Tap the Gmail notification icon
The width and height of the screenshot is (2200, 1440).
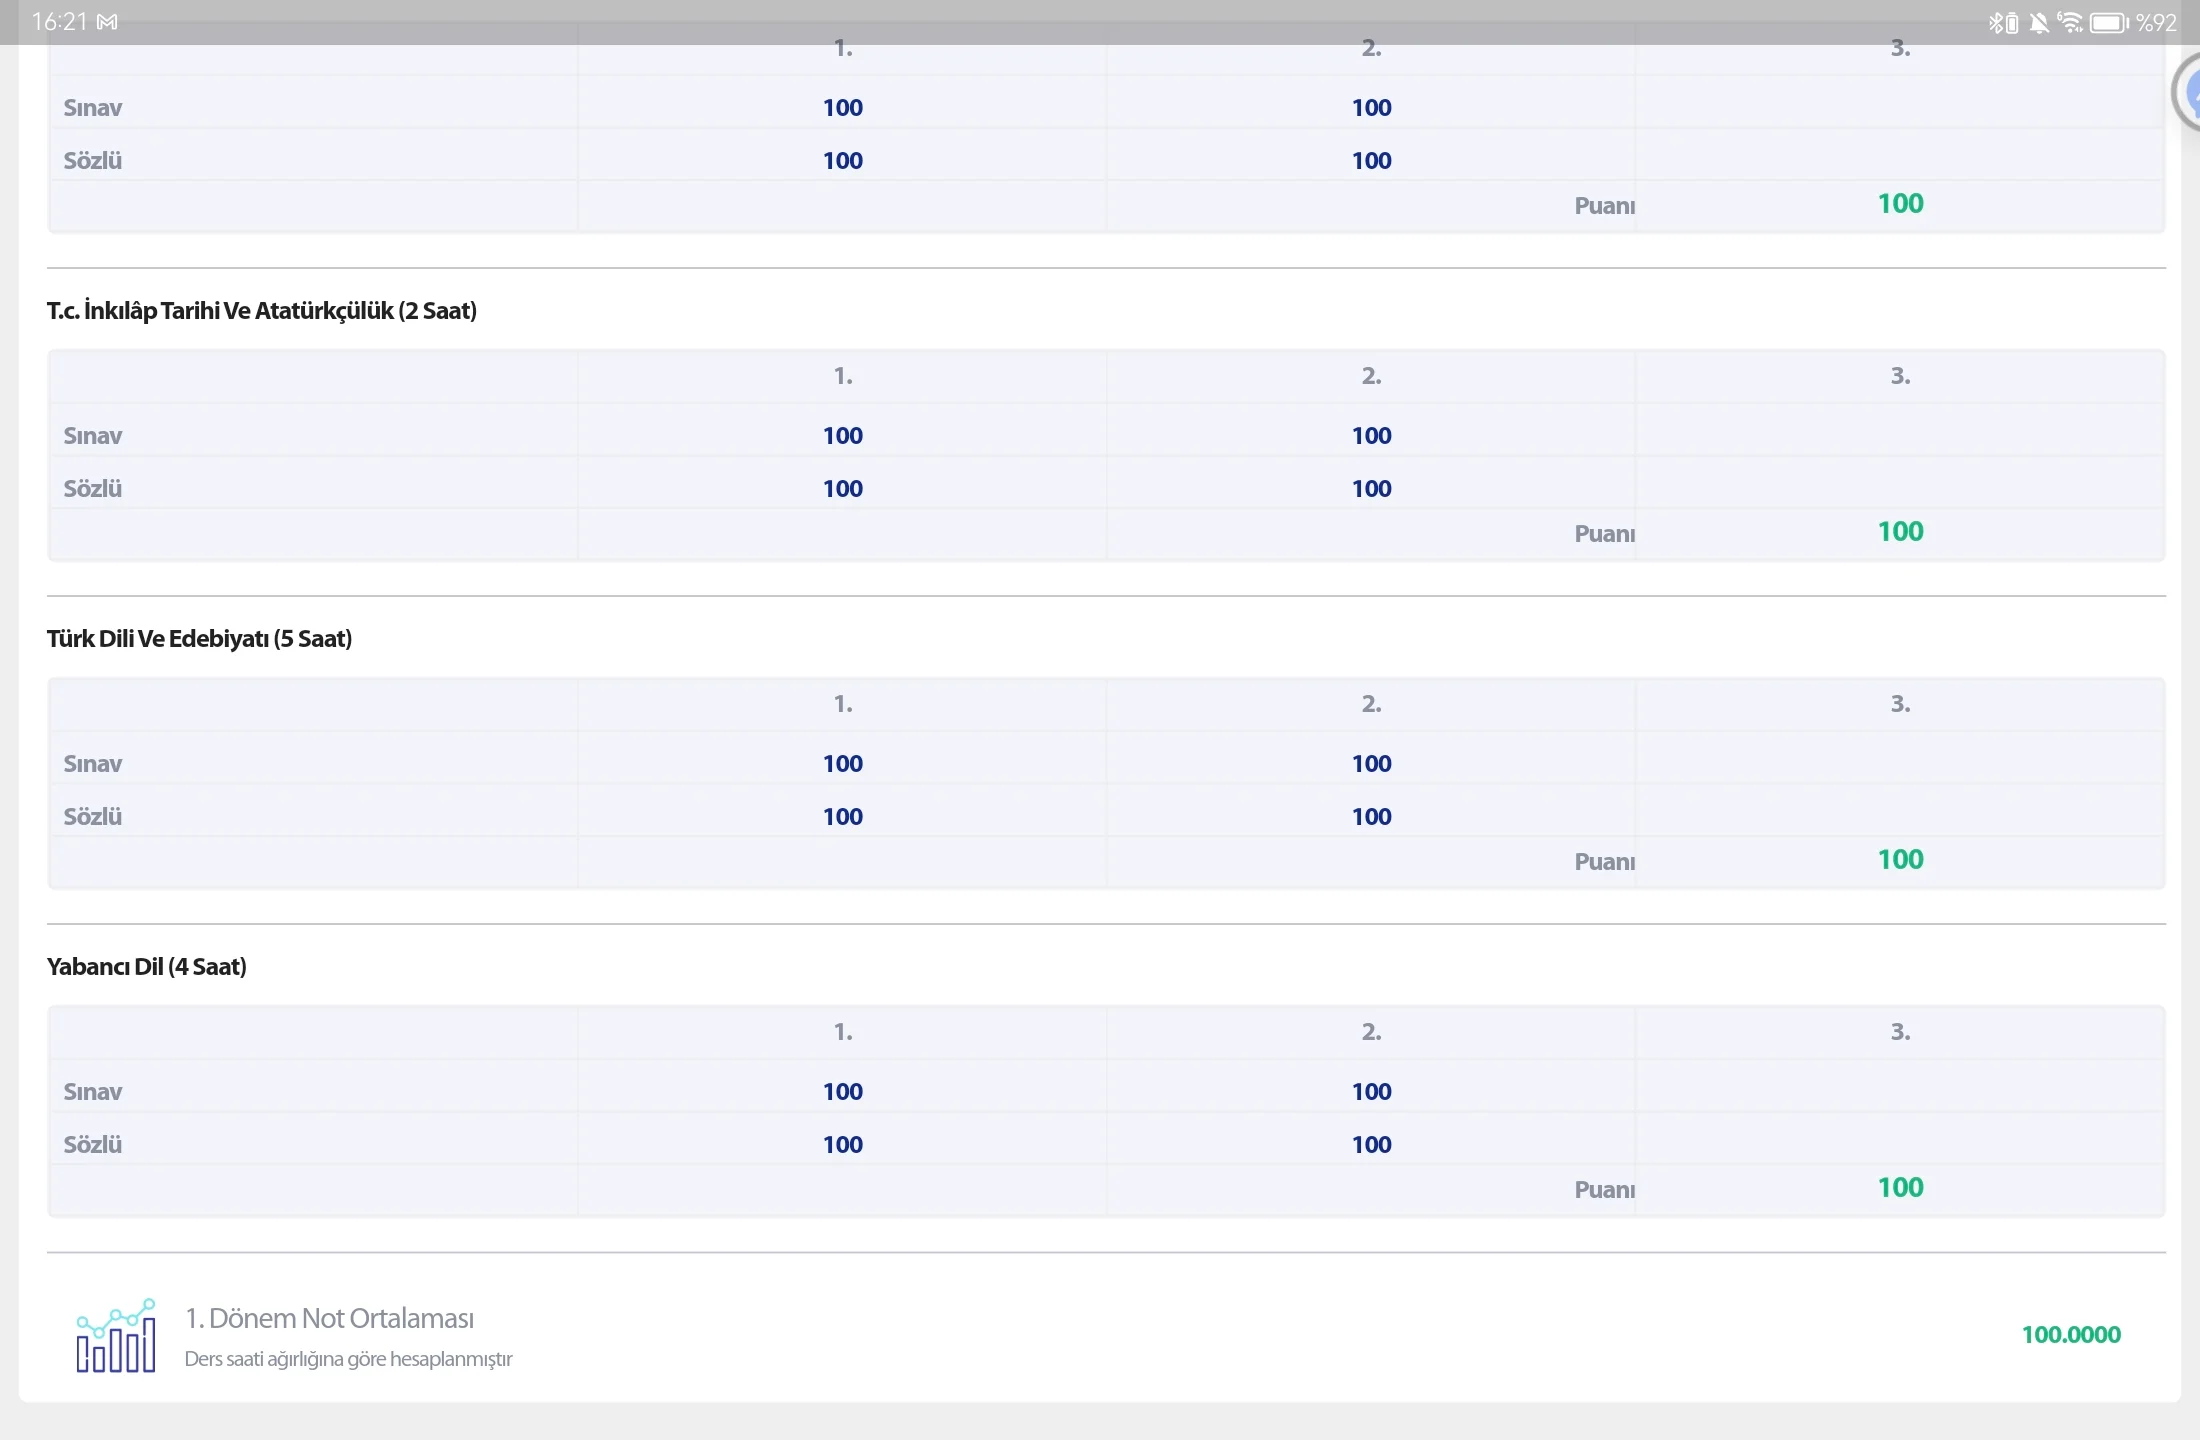click(107, 22)
